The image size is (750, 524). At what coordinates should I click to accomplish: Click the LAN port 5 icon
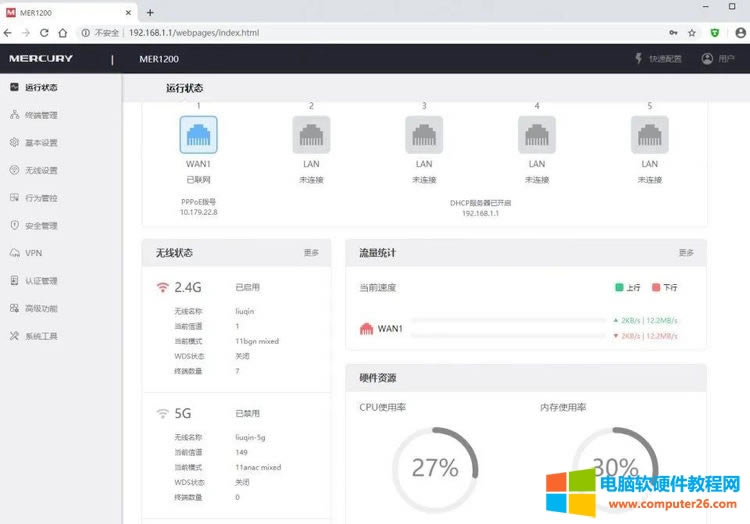tap(649, 134)
